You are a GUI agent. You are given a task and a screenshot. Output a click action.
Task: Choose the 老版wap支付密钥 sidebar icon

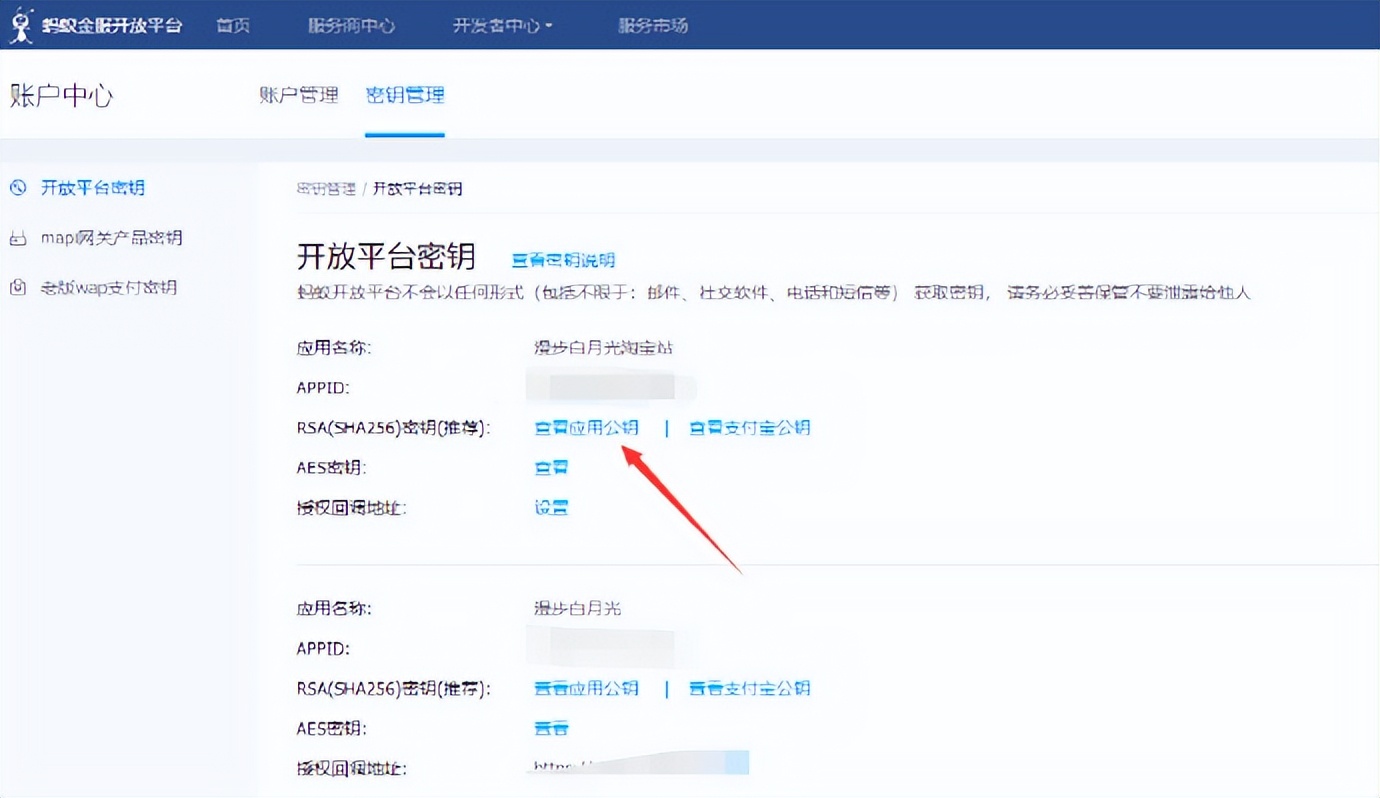[18, 288]
